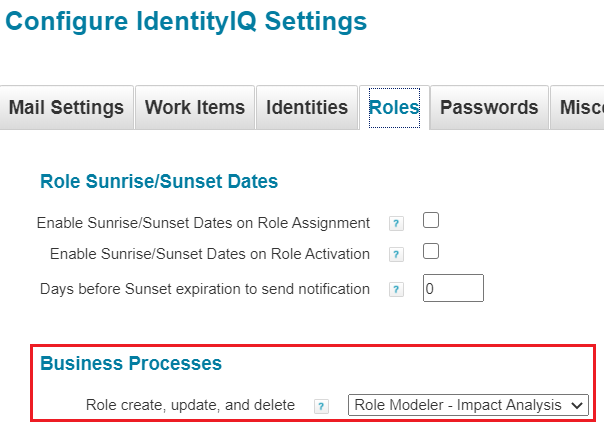Switch to the partially visible Miscellaneous tab
Image resolution: width=604 pixels, height=425 pixels.
click(580, 108)
